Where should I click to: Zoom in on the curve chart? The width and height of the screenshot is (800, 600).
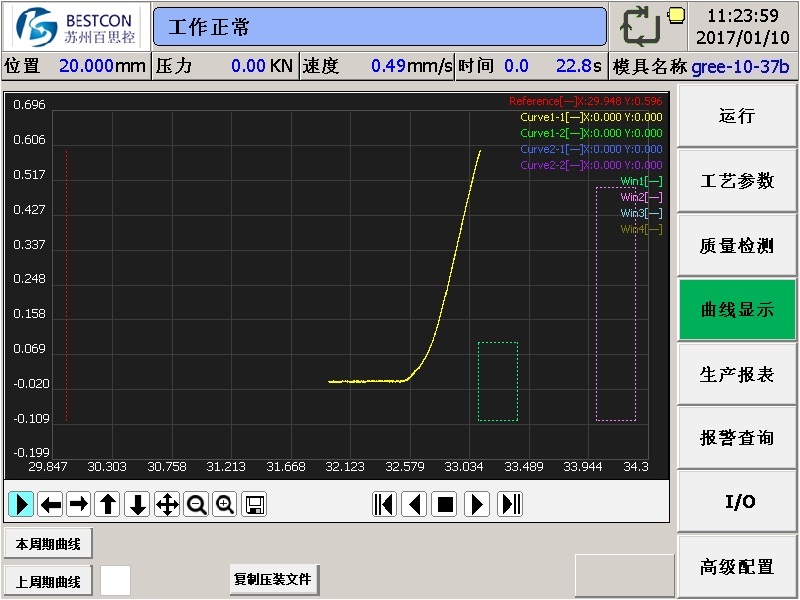[225, 504]
